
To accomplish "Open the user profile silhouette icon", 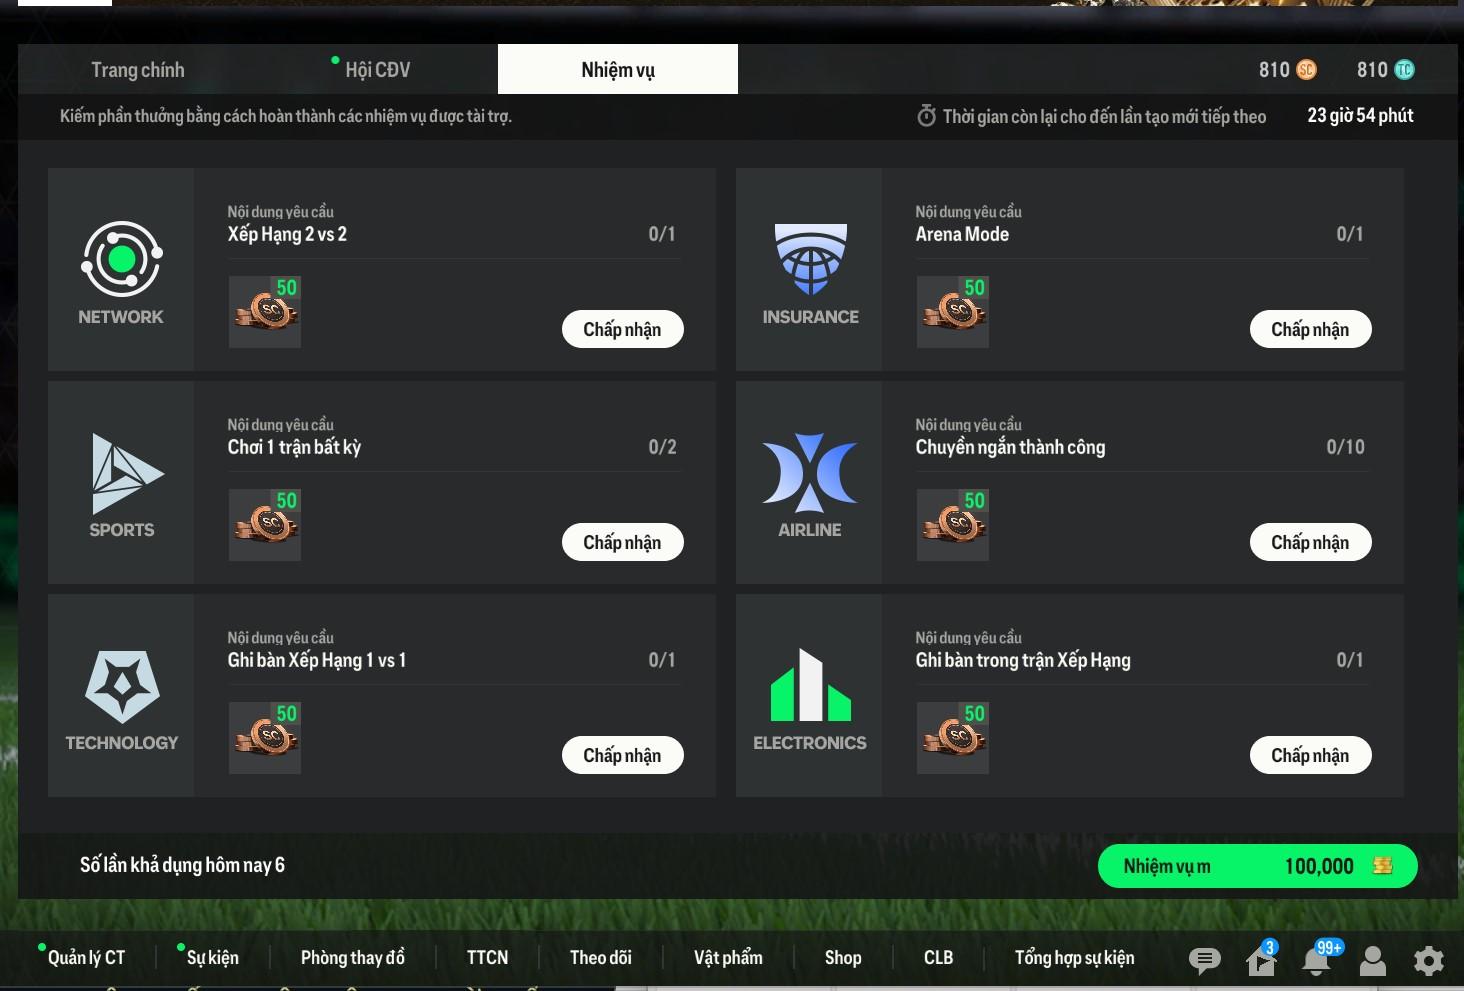I will [x=1373, y=961].
